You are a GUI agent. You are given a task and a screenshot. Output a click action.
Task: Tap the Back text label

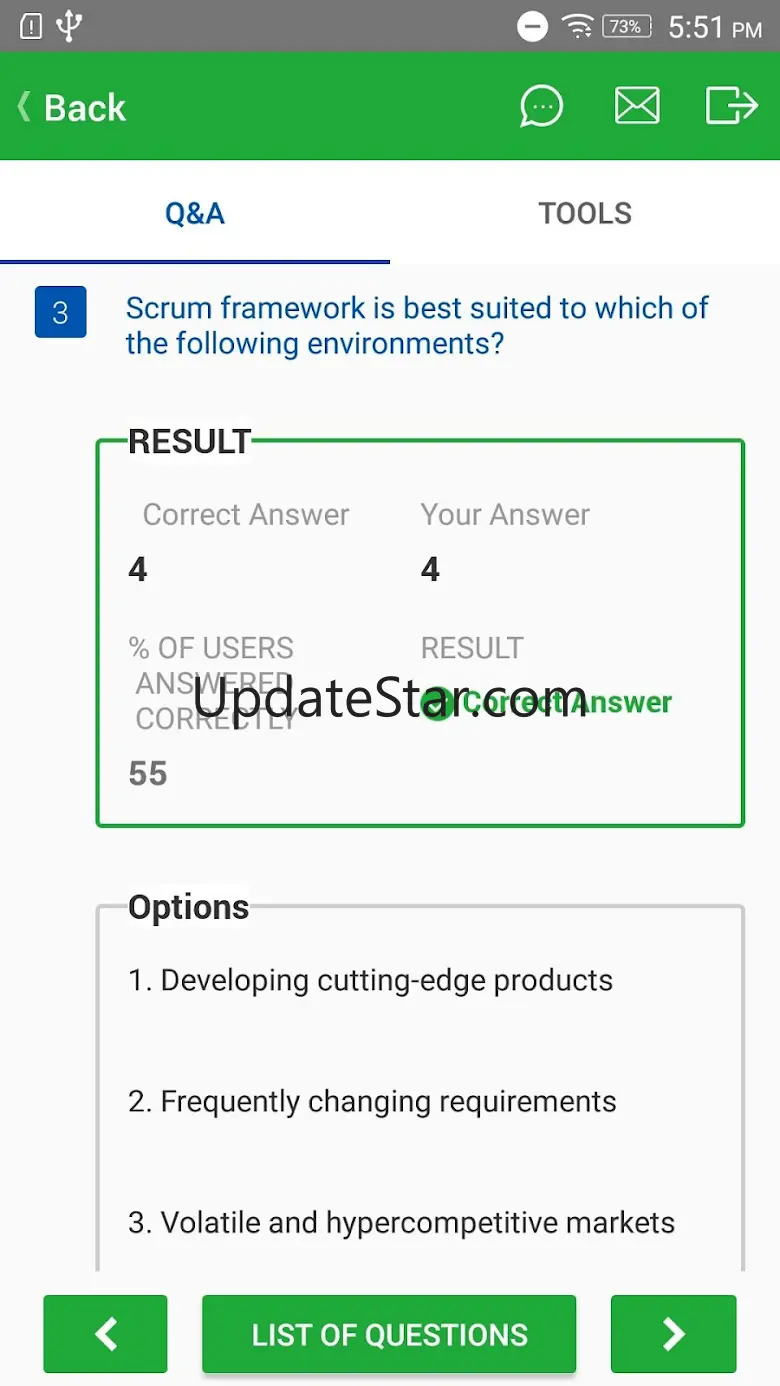pyautogui.click(x=85, y=107)
